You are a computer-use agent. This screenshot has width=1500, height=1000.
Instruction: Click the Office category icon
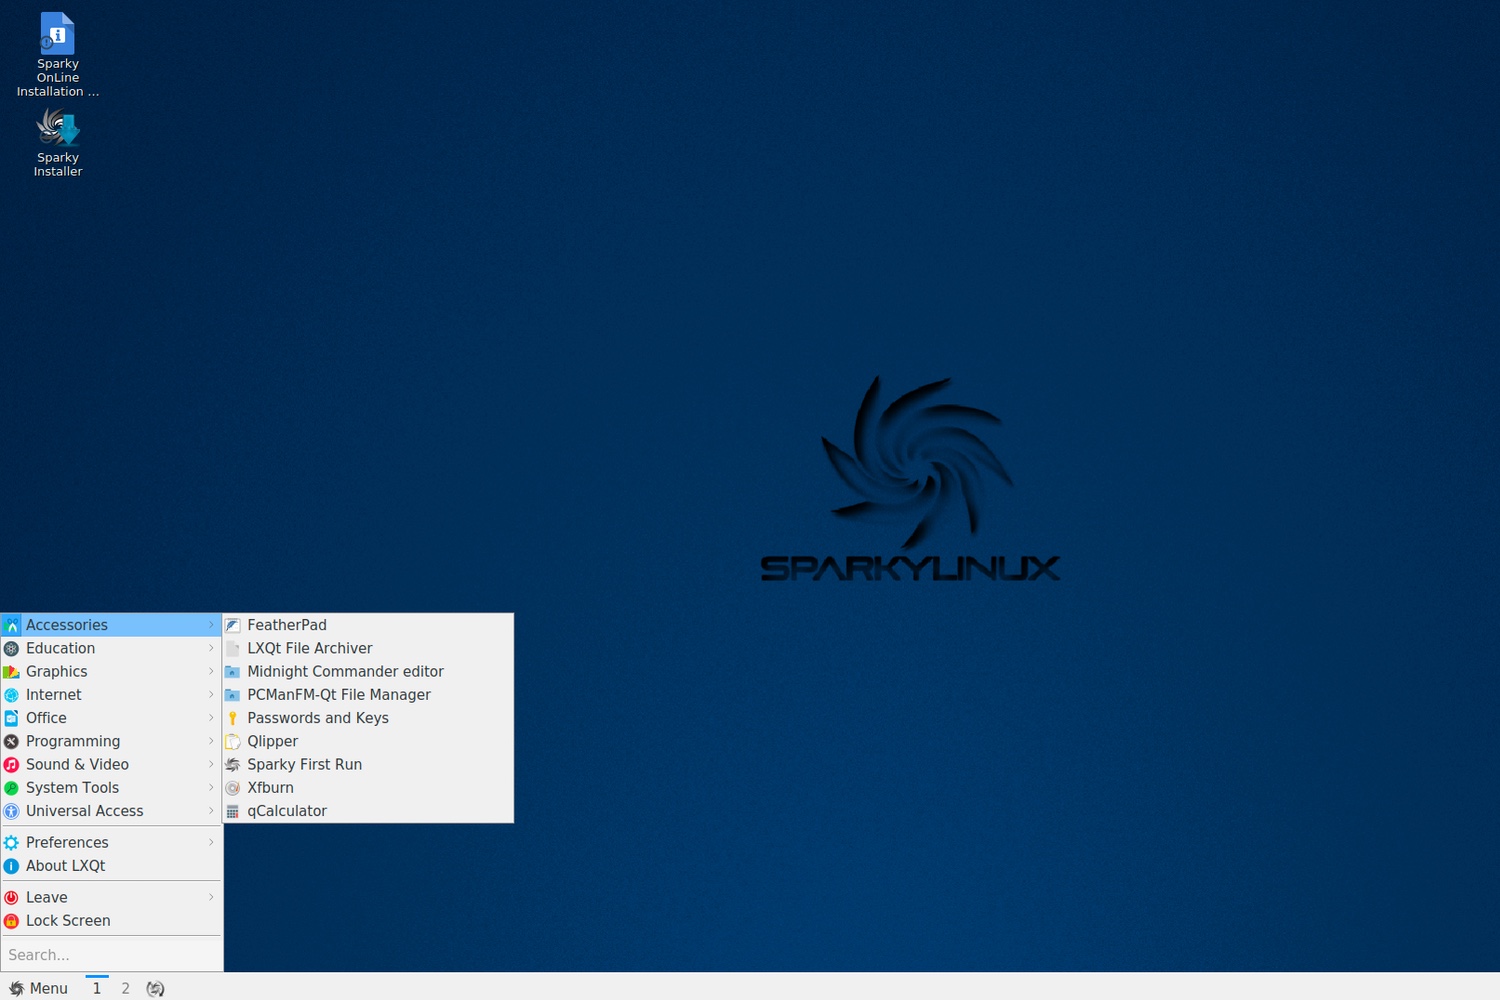click(x=11, y=718)
